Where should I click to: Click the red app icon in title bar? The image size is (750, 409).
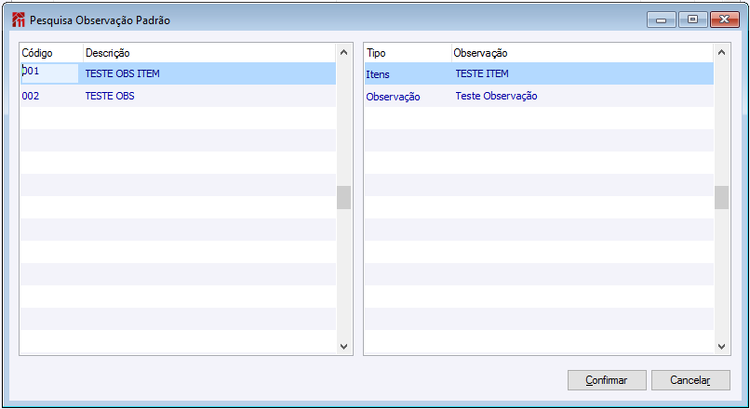(18, 20)
